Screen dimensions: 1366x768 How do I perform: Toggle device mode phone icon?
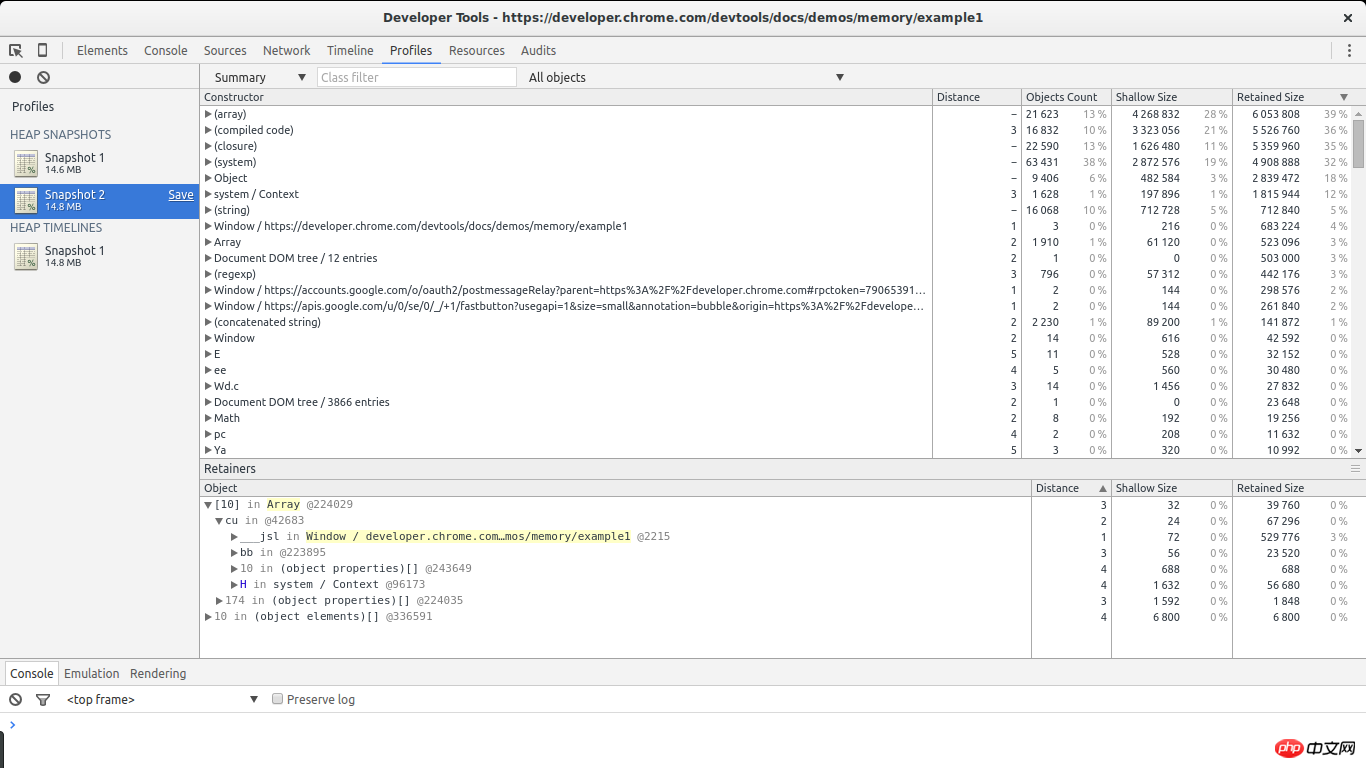point(42,50)
